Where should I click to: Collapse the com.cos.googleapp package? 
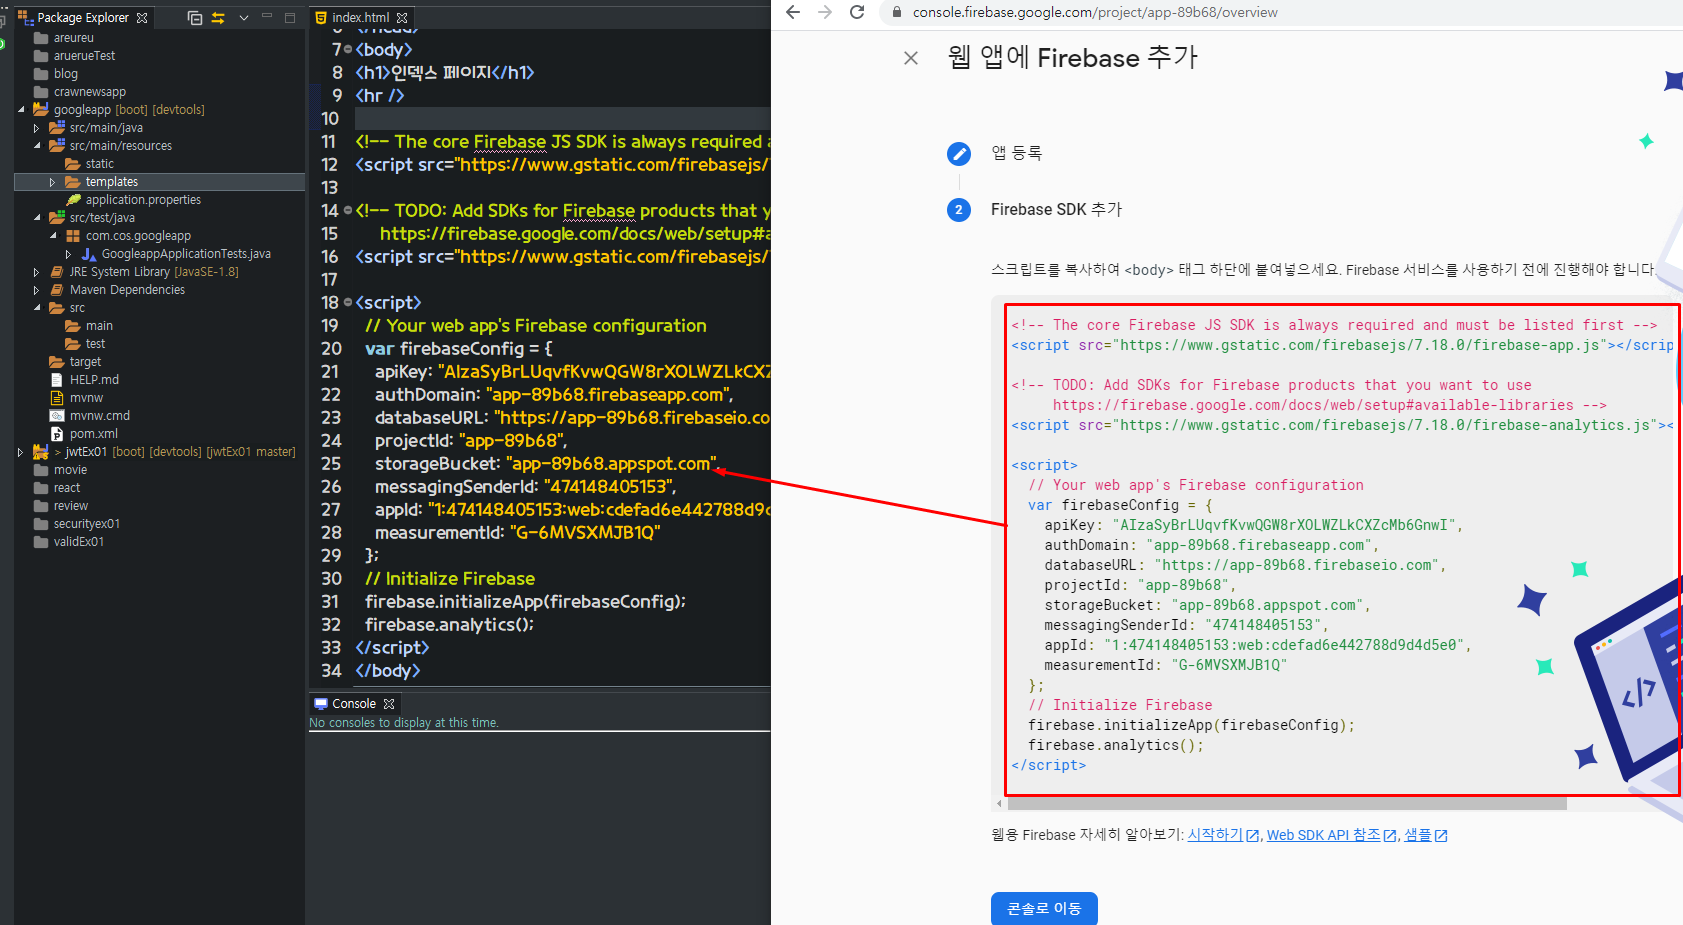click(53, 236)
